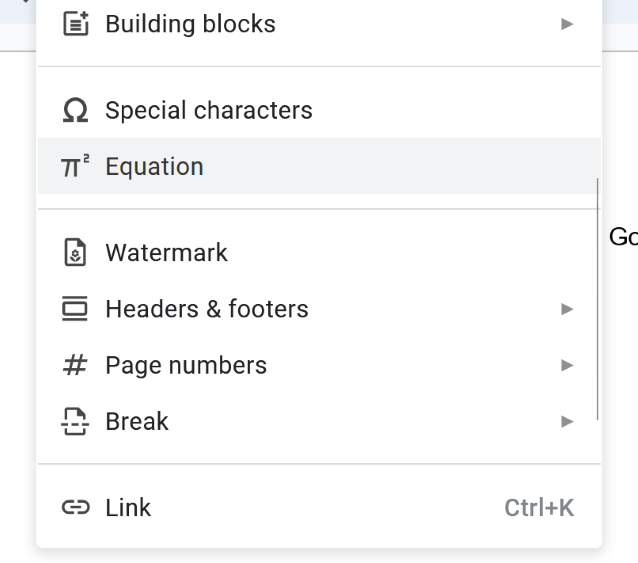Expand the Headers & footers submenu arrow
Image resolution: width=638 pixels, height=563 pixels.
[567, 309]
